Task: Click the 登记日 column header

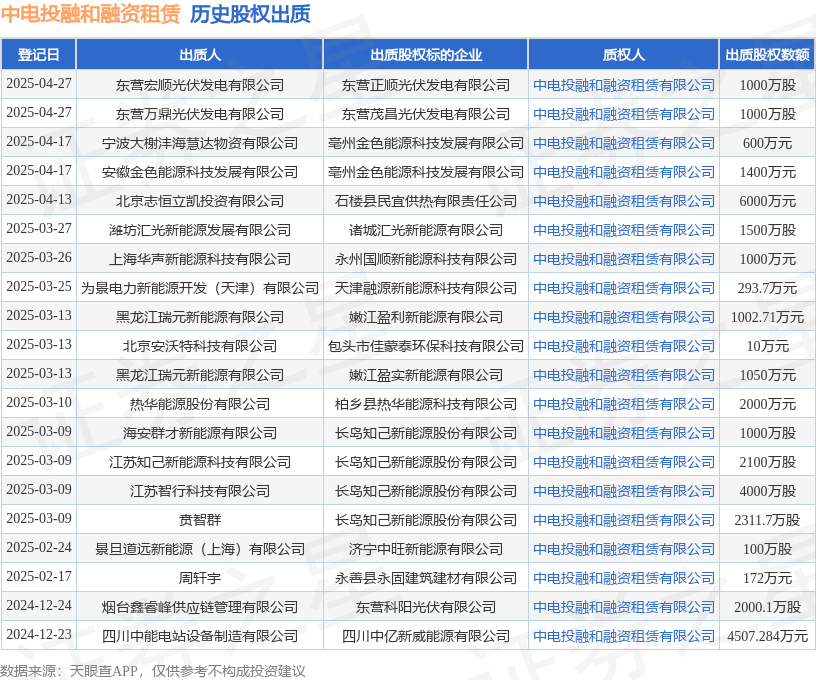Action: pyautogui.click(x=39, y=55)
